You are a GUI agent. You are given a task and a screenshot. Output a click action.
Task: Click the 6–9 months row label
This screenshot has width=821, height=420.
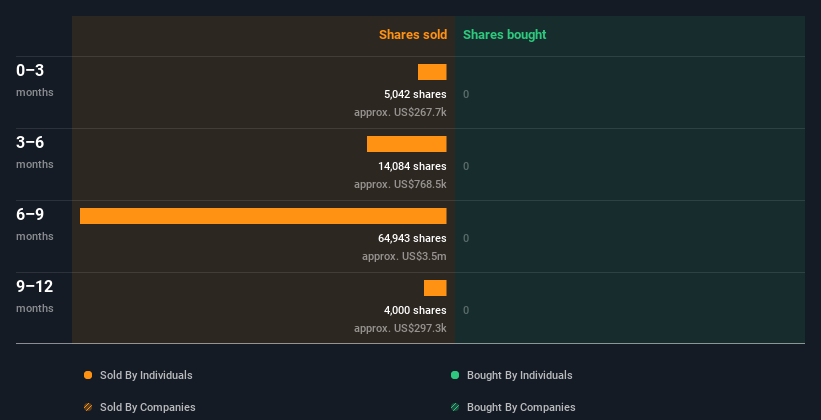tap(35, 224)
